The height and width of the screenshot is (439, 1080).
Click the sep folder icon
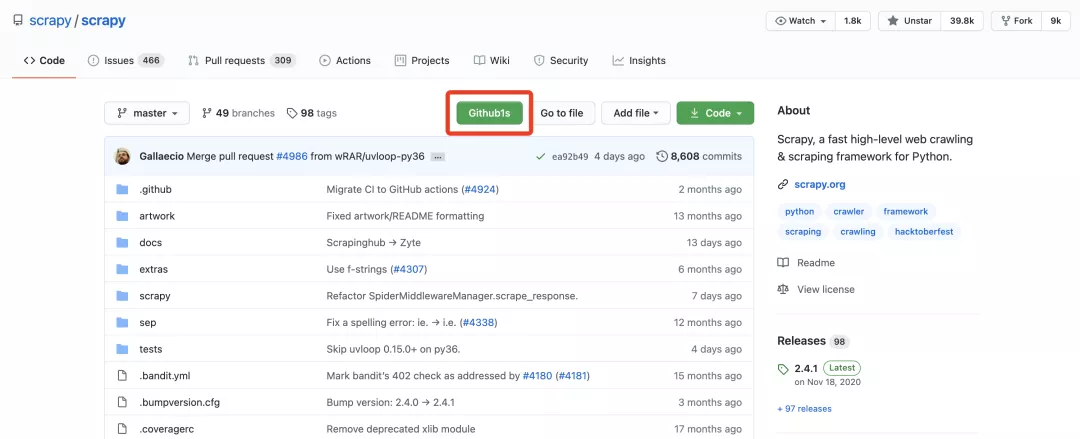click(x=123, y=323)
